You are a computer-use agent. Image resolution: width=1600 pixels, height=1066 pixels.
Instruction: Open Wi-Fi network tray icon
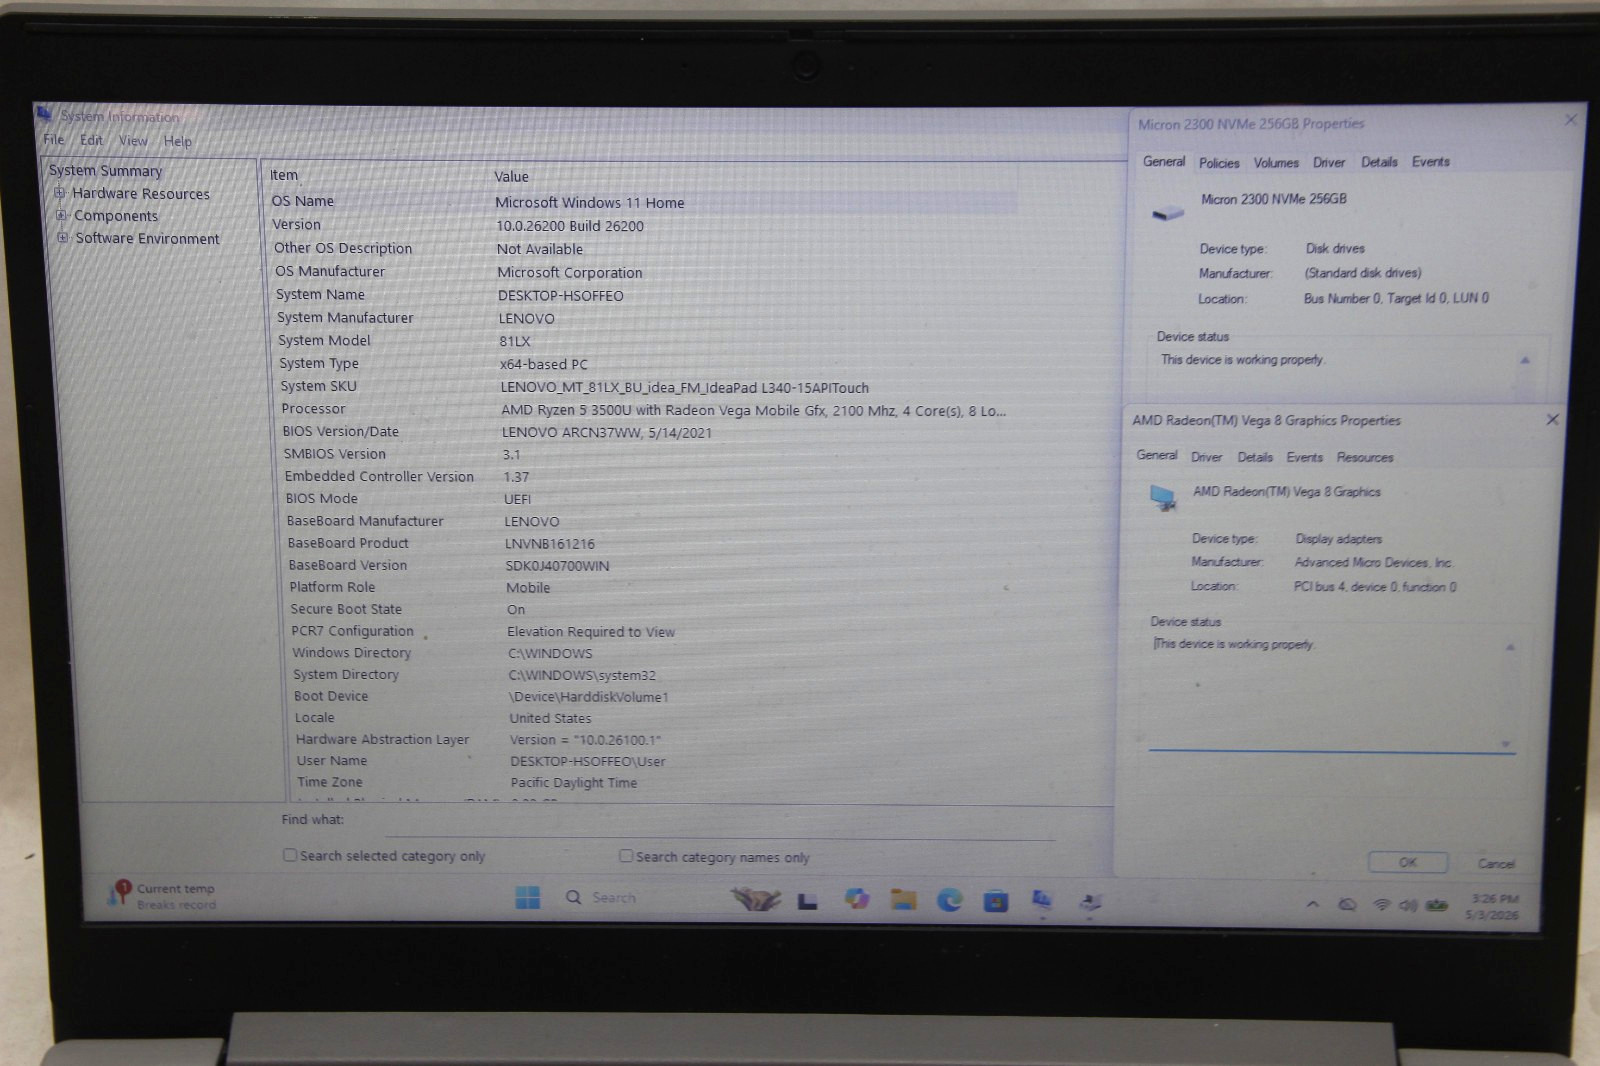1381,905
